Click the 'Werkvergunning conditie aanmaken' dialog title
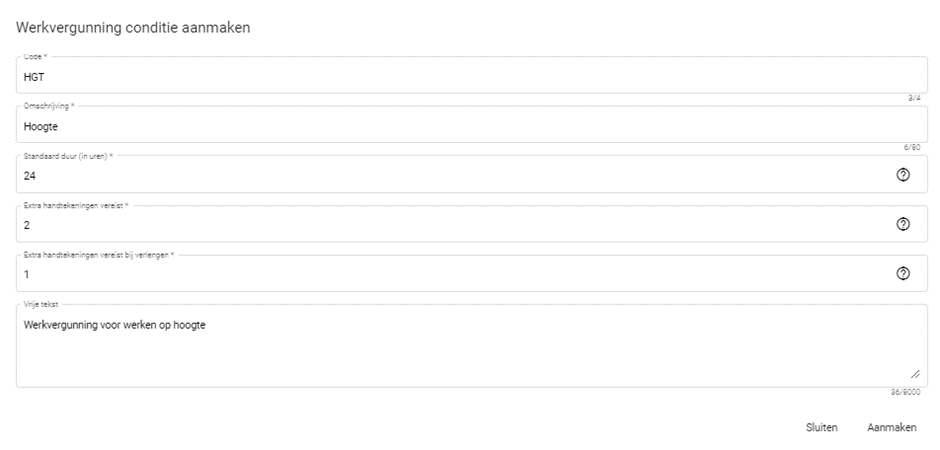The image size is (940, 450). (x=133, y=28)
